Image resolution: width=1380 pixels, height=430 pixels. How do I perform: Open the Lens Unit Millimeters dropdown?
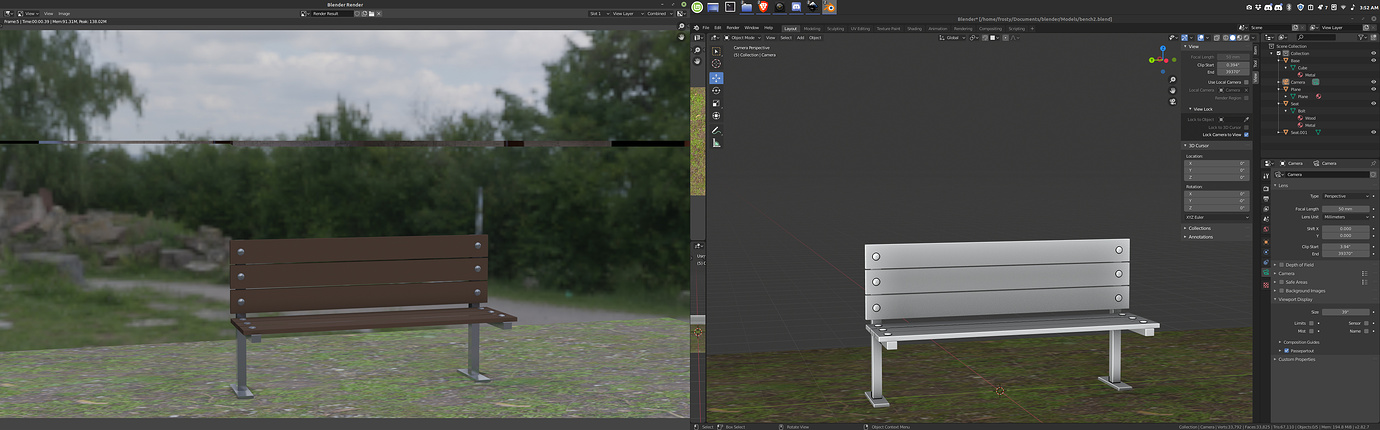1348,217
